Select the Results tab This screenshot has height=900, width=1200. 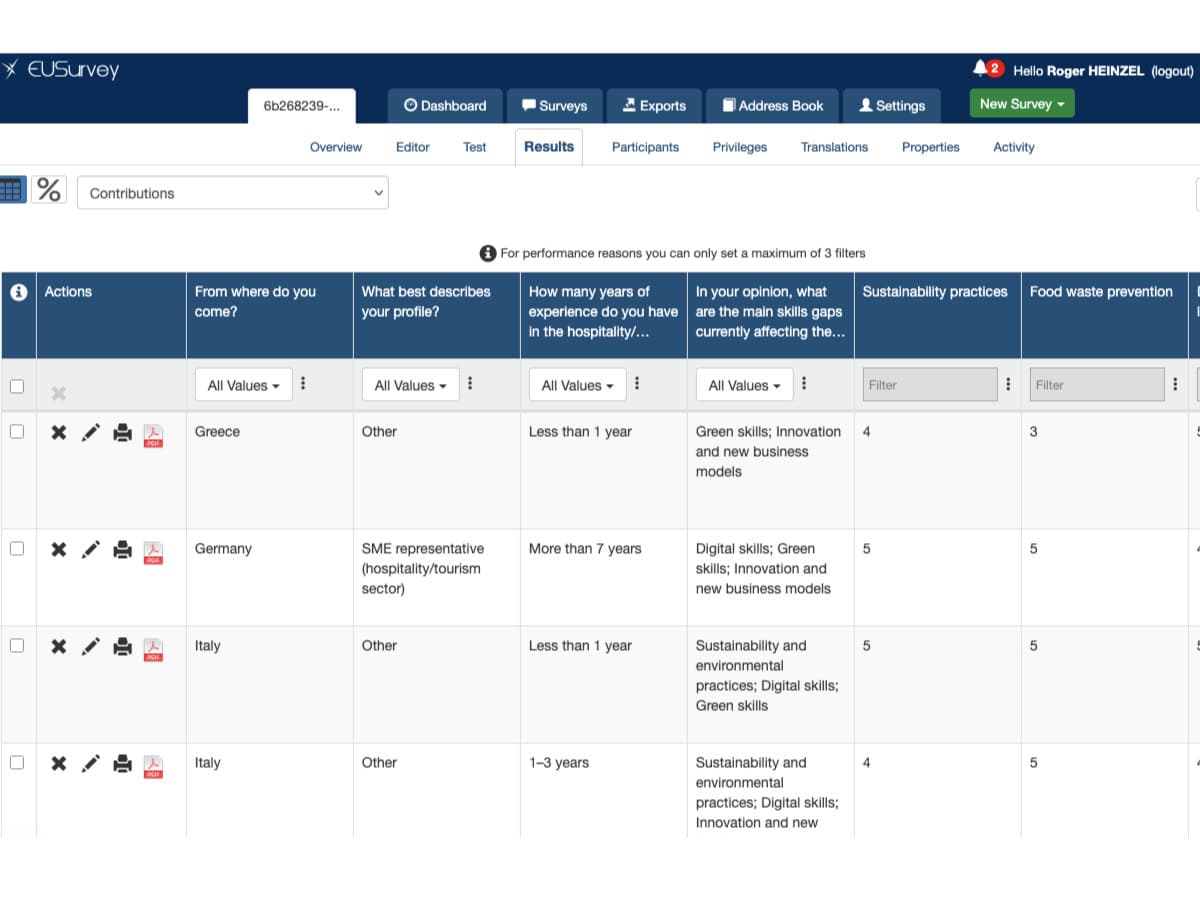[x=549, y=147]
